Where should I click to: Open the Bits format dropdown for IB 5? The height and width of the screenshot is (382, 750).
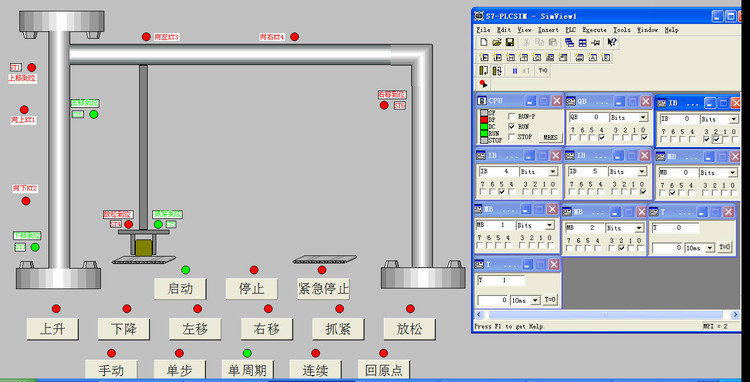click(642, 171)
